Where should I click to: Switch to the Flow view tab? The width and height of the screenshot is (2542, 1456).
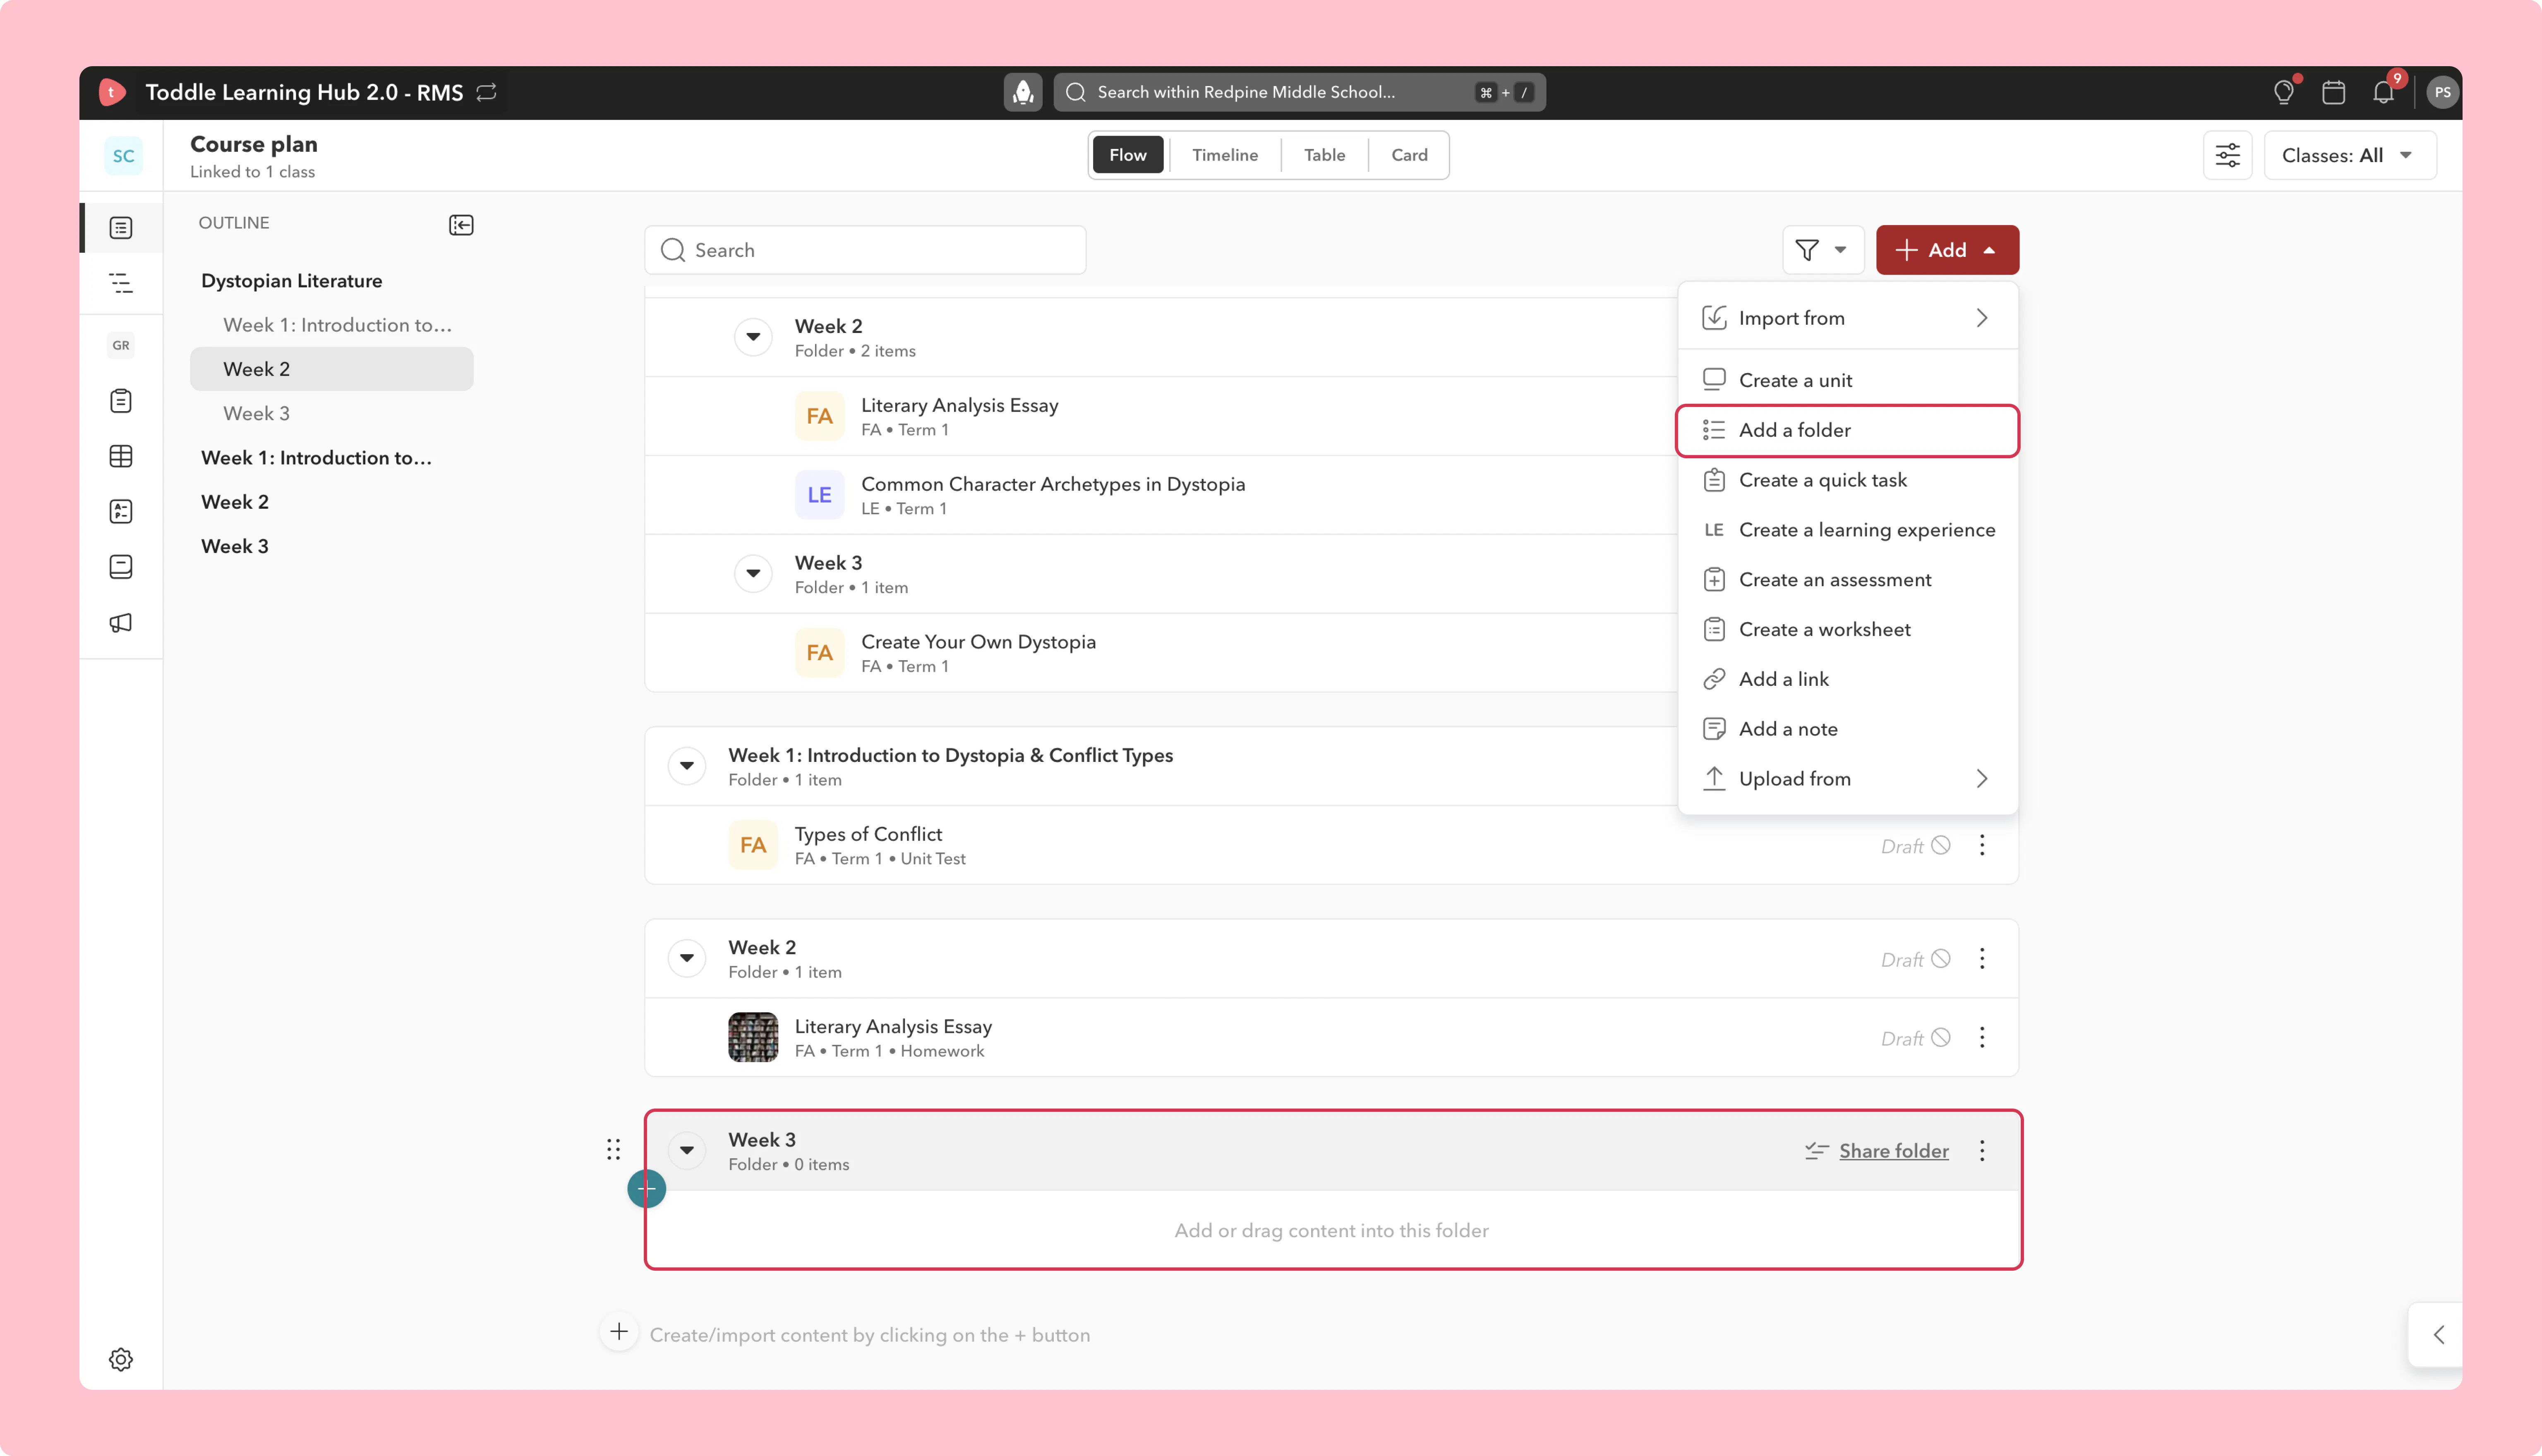(1127, 155)
